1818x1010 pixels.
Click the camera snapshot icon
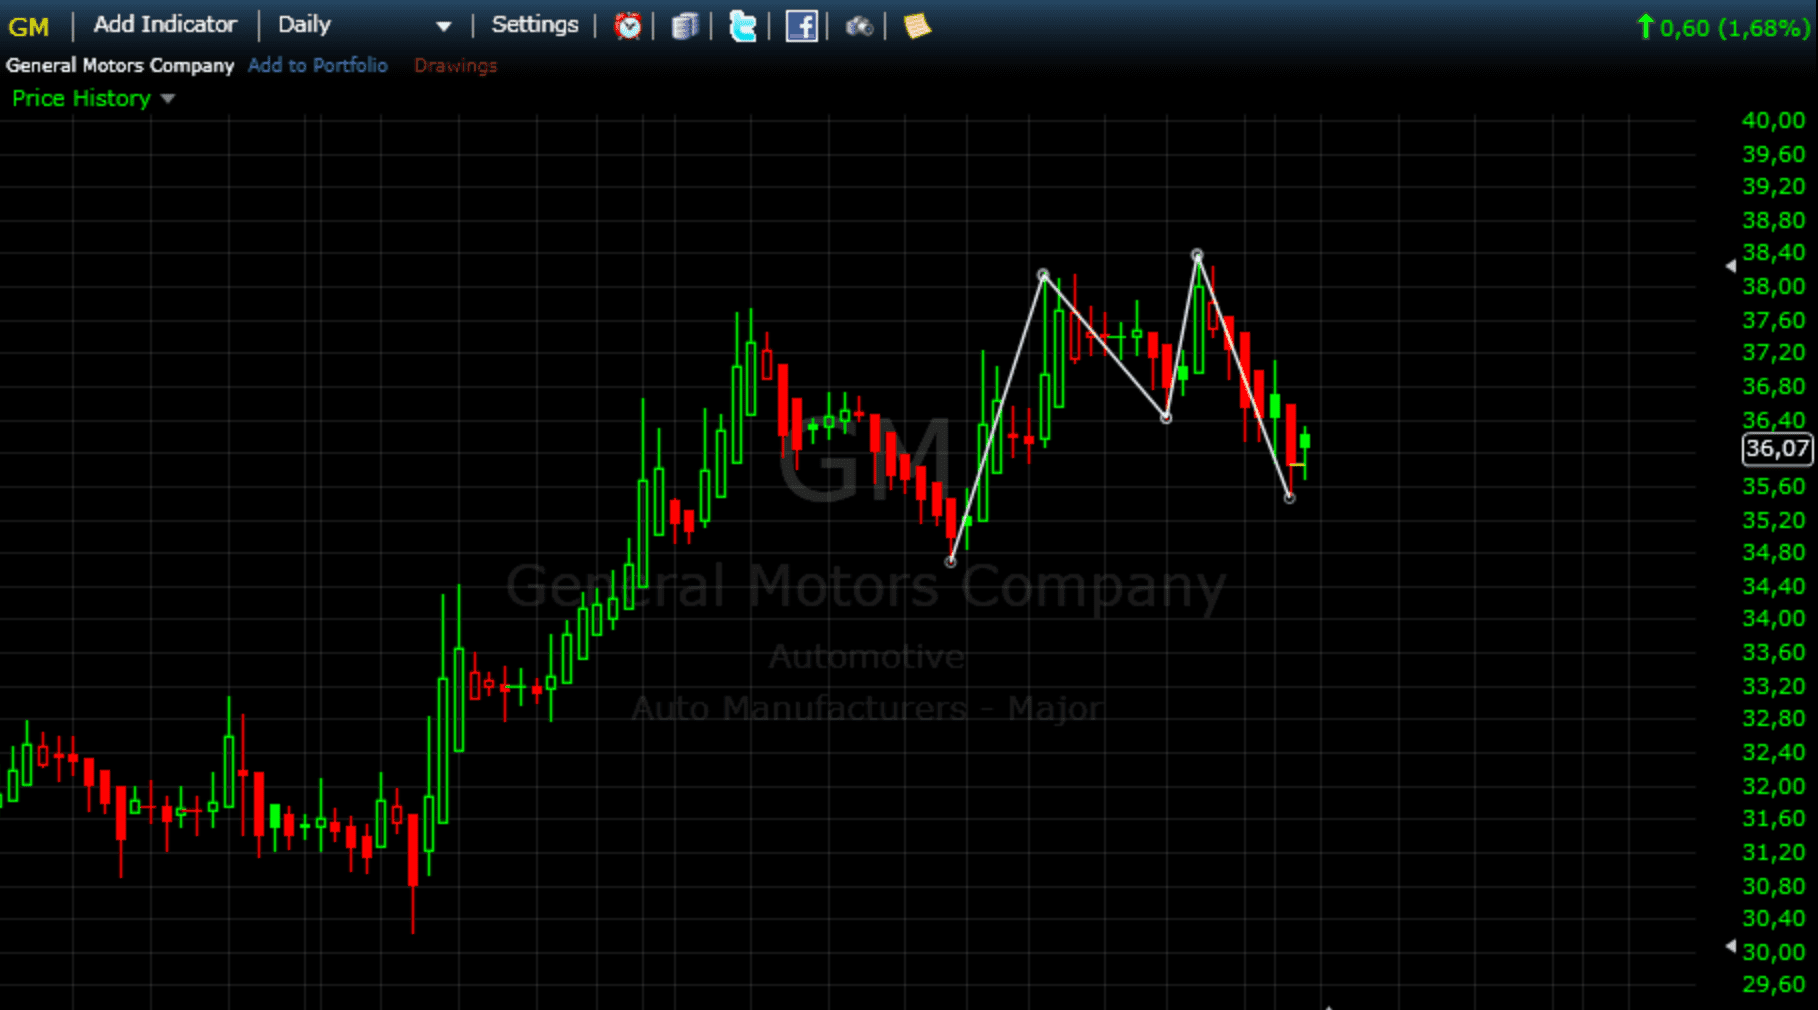[859, 26]
